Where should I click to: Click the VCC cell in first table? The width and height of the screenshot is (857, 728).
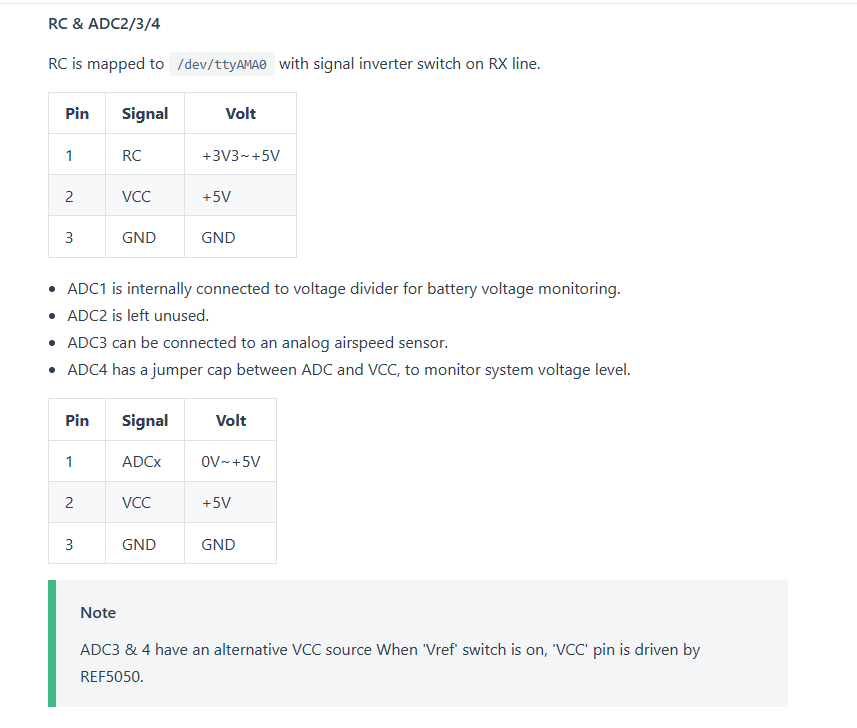pyautogui.click(x=145, y=196)
